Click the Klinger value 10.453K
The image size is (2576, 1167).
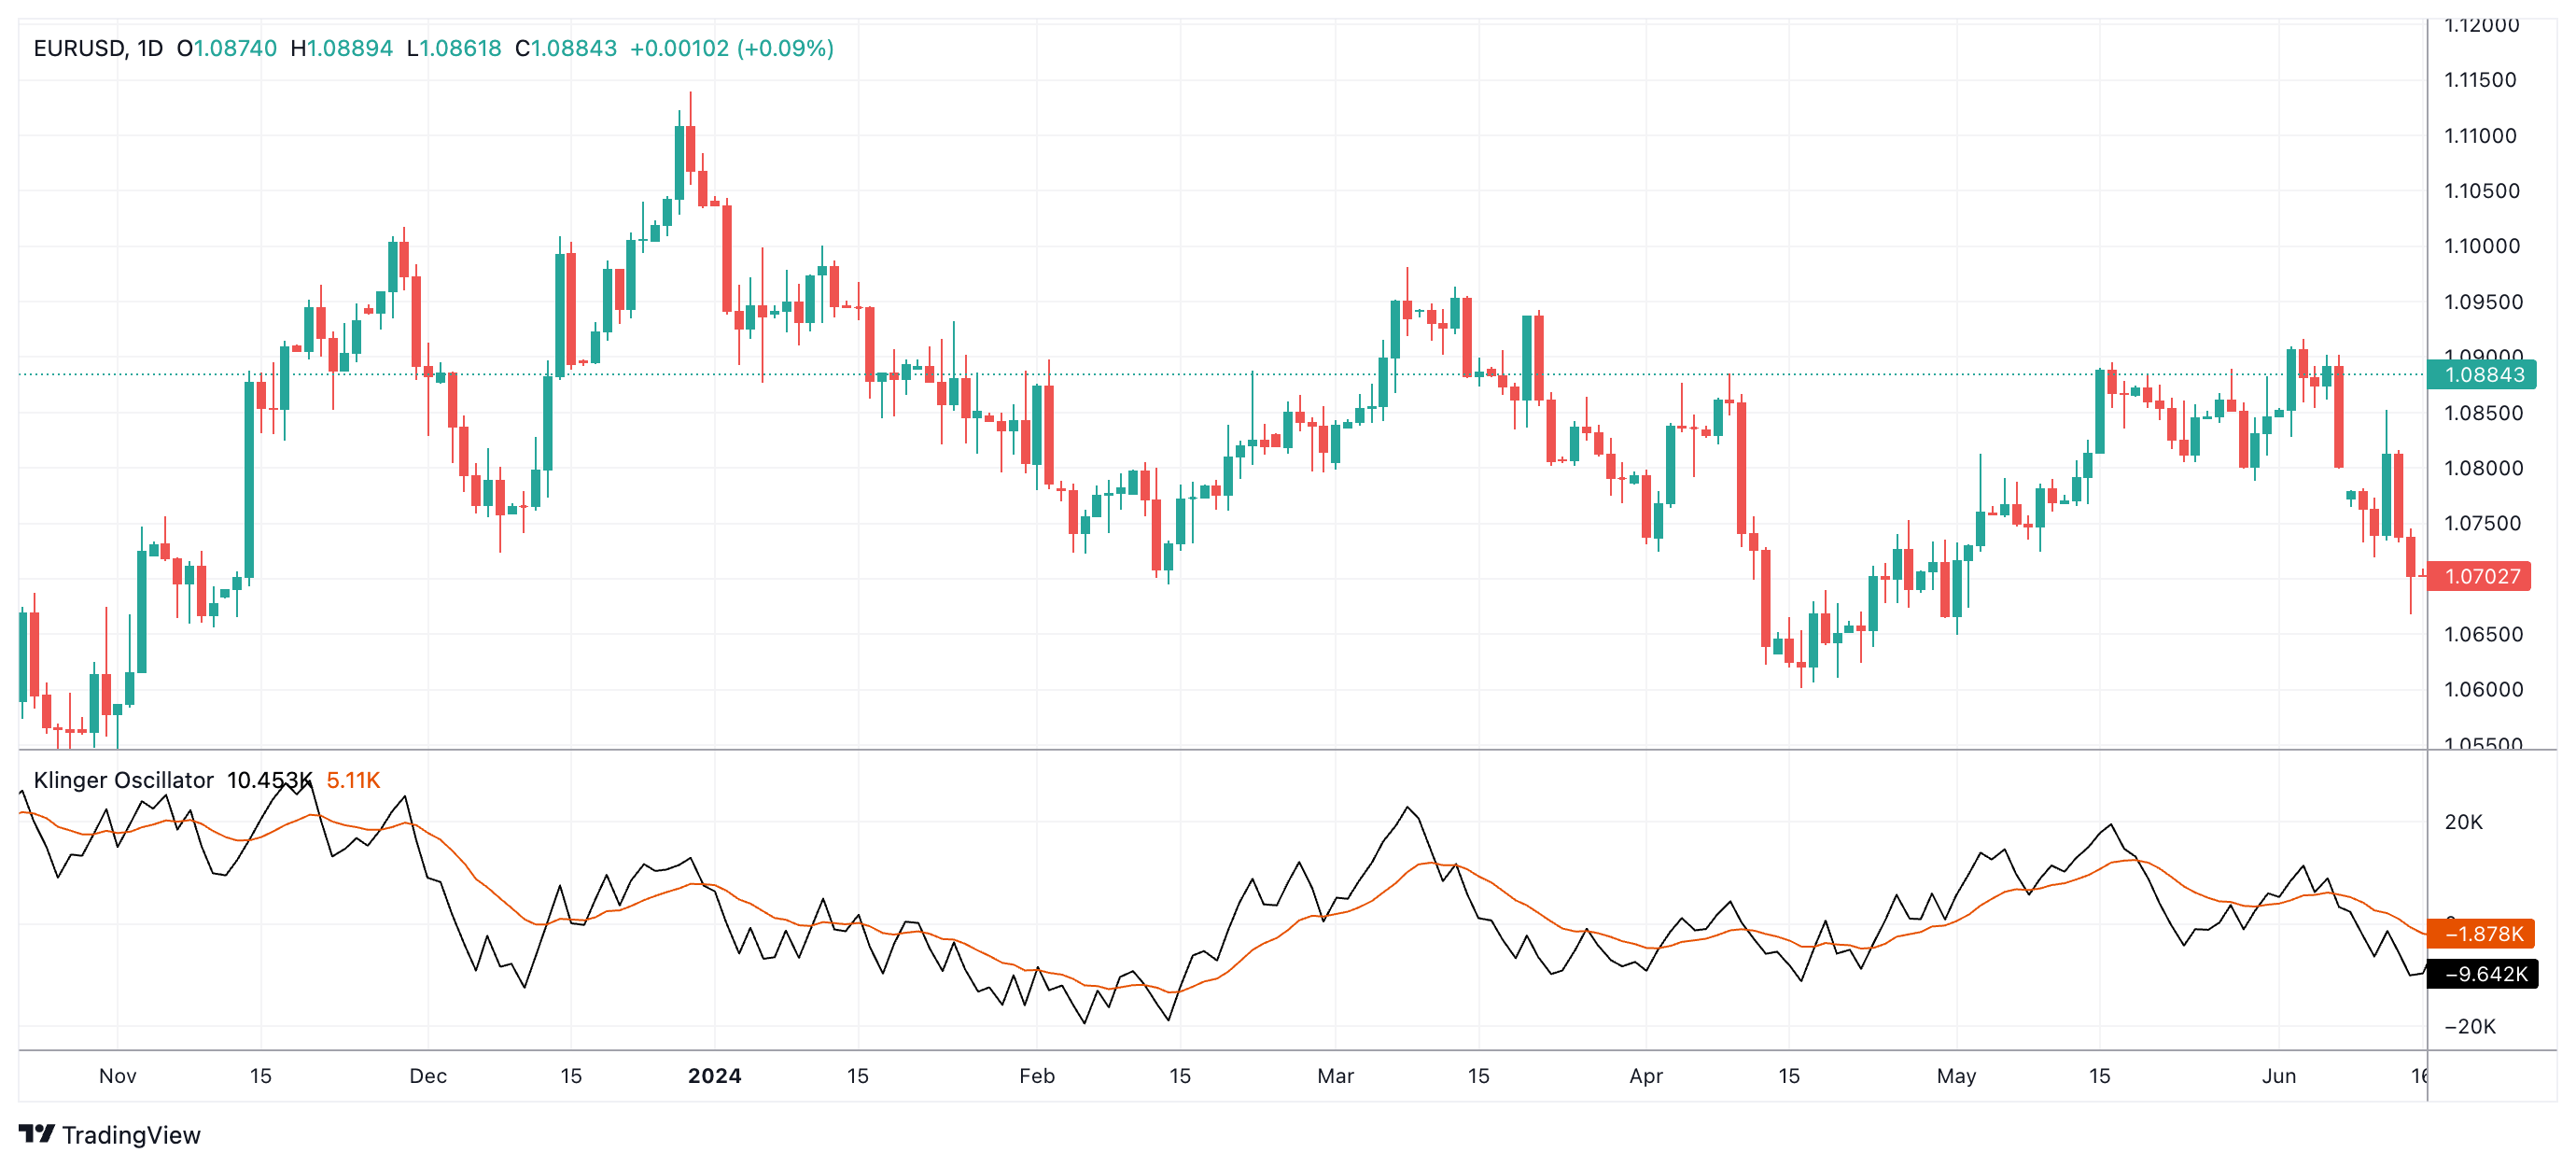[x=270, y=780]
